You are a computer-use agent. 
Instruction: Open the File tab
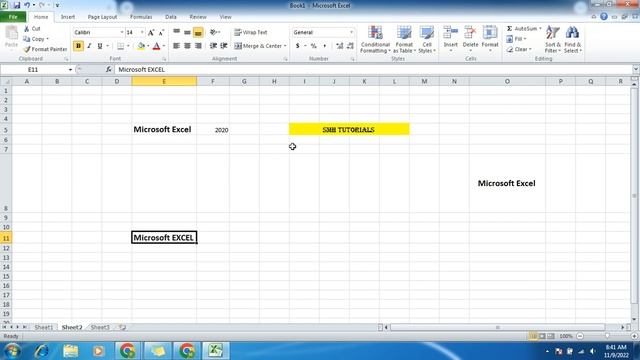13,17
